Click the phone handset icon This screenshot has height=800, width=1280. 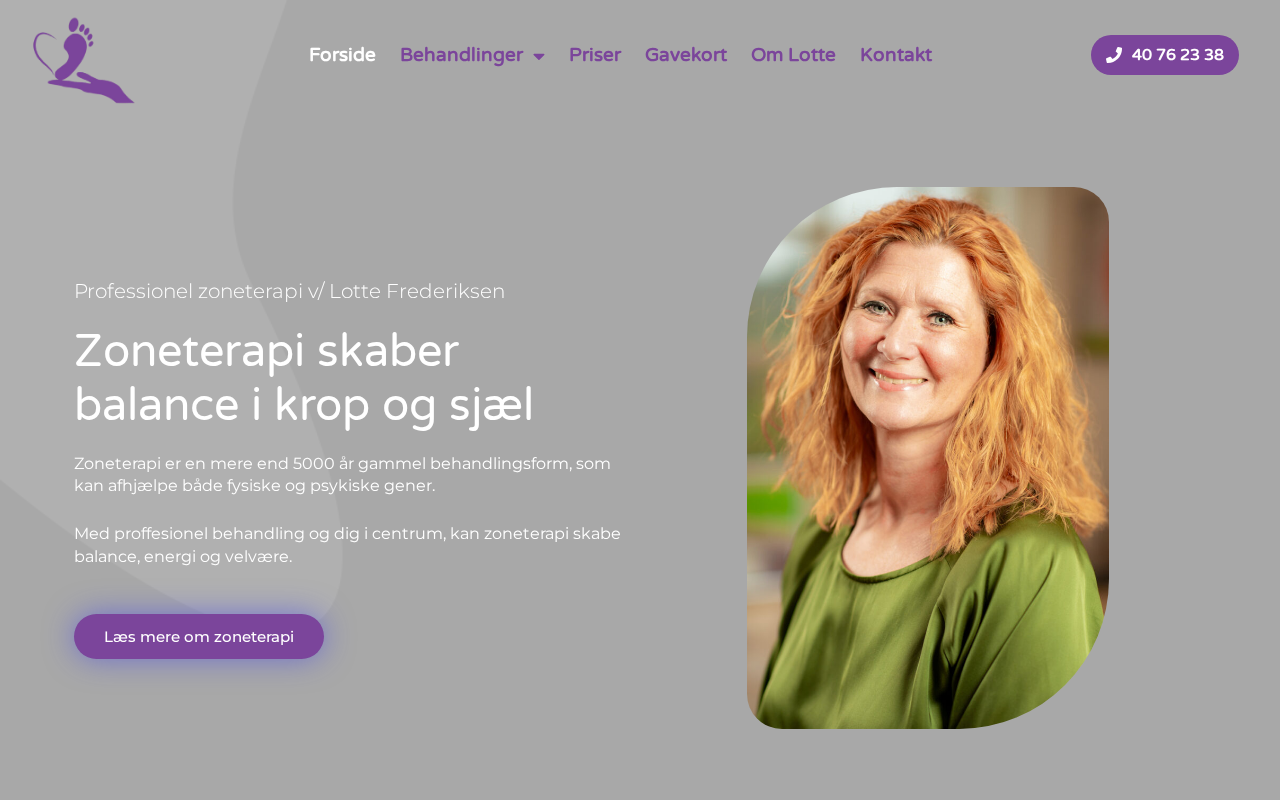click(1114, 55)
